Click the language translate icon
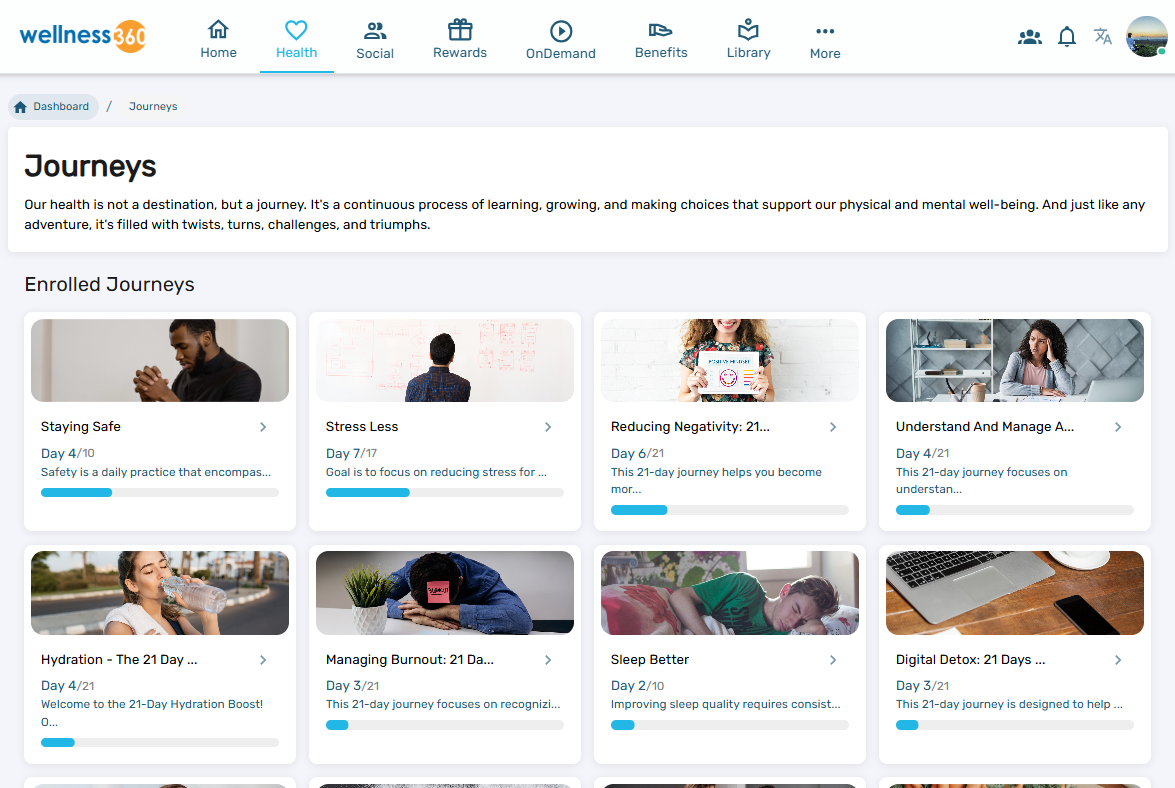This screenshot has width=1175, height=788. 1103,37
